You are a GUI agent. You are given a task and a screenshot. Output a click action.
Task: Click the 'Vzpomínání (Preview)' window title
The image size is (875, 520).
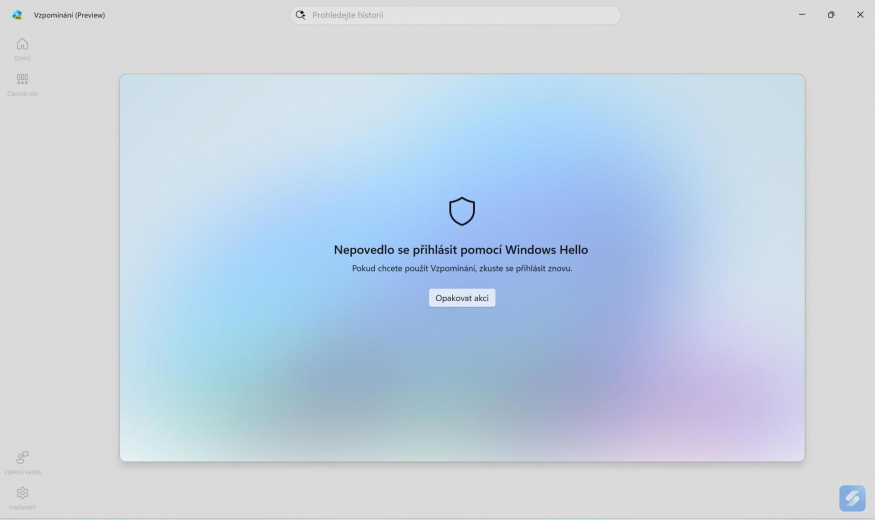pos(69,15)
